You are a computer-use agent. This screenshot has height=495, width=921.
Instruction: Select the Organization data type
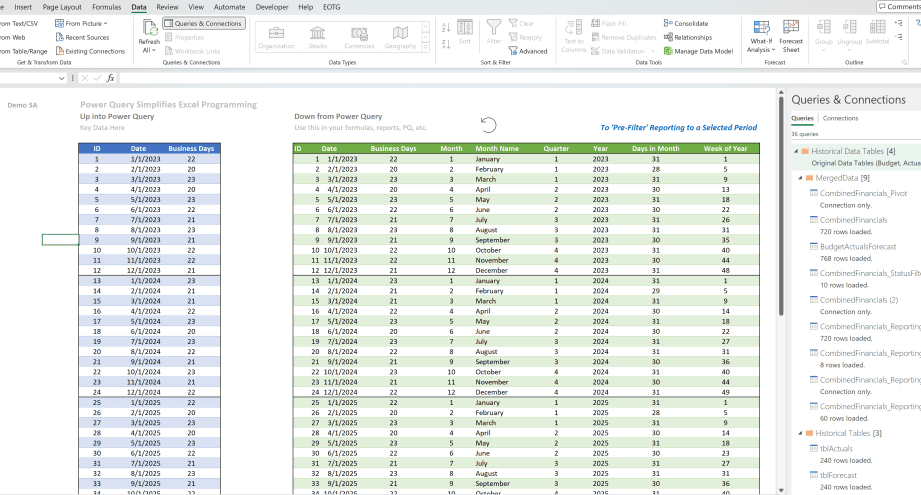276,37
